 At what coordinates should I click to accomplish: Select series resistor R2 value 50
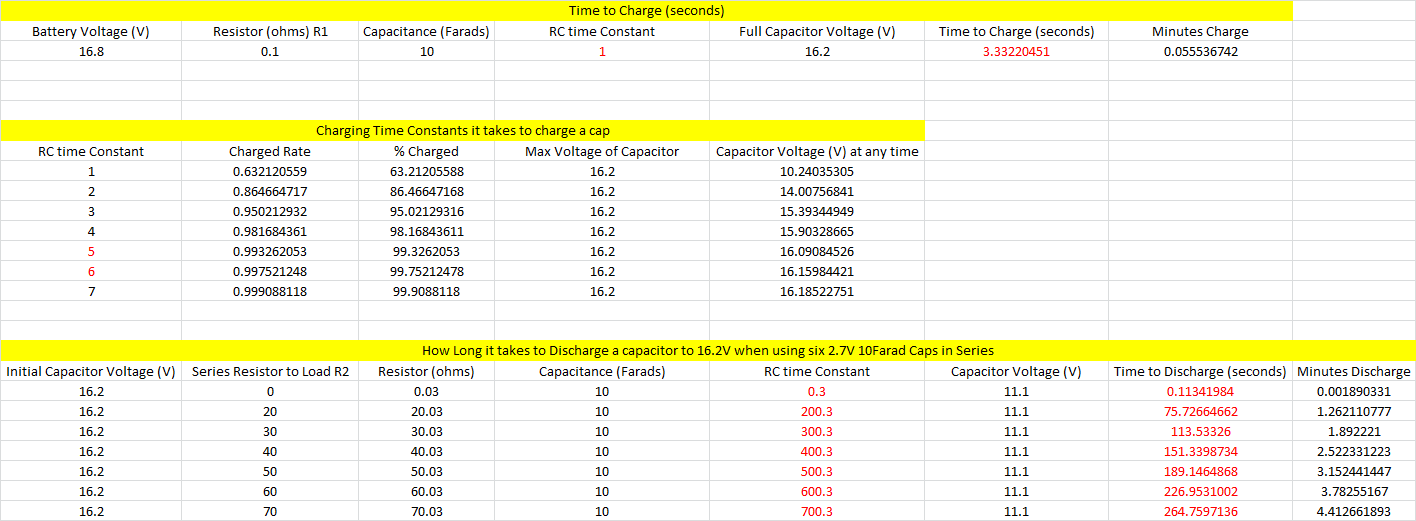(x=270, y=471)
